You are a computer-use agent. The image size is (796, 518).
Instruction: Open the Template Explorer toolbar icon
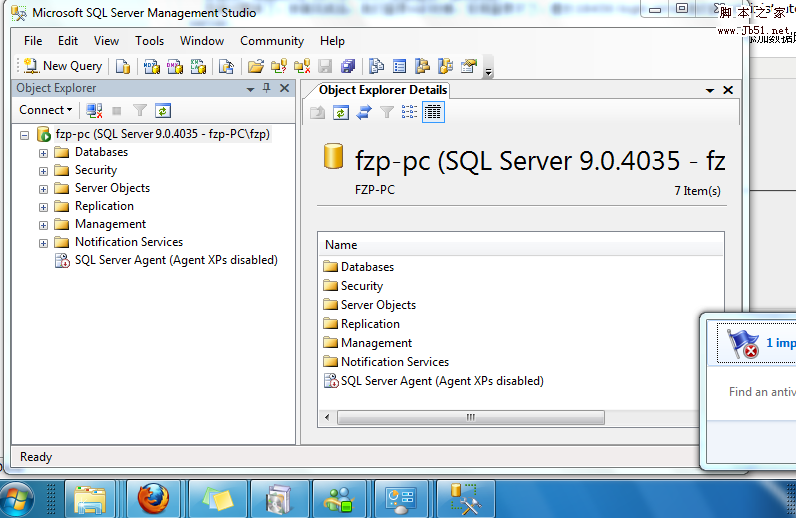[446, 66]
